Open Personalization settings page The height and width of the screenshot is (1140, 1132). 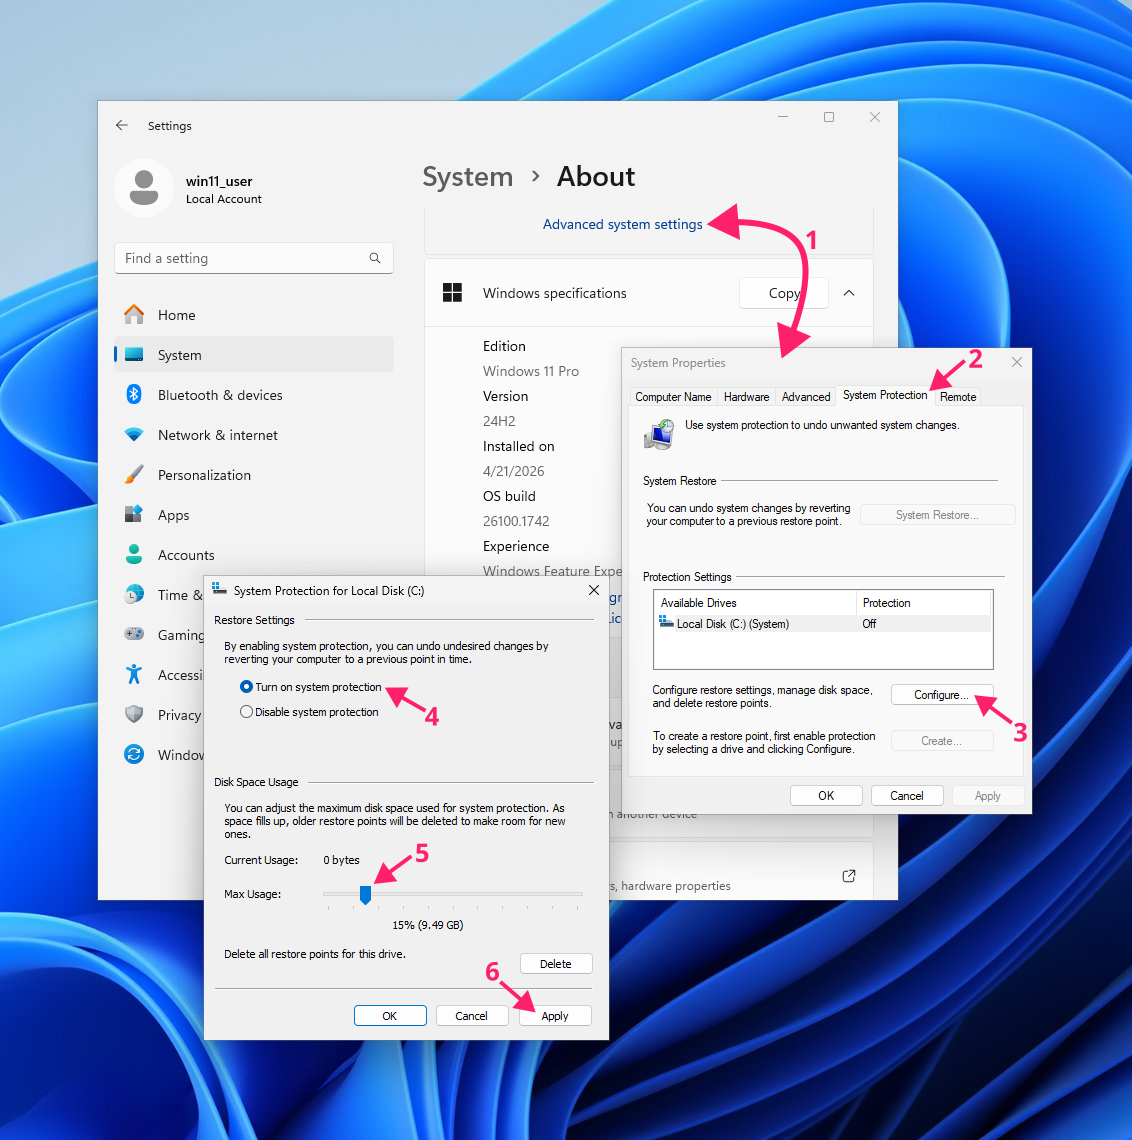(254, 475)
